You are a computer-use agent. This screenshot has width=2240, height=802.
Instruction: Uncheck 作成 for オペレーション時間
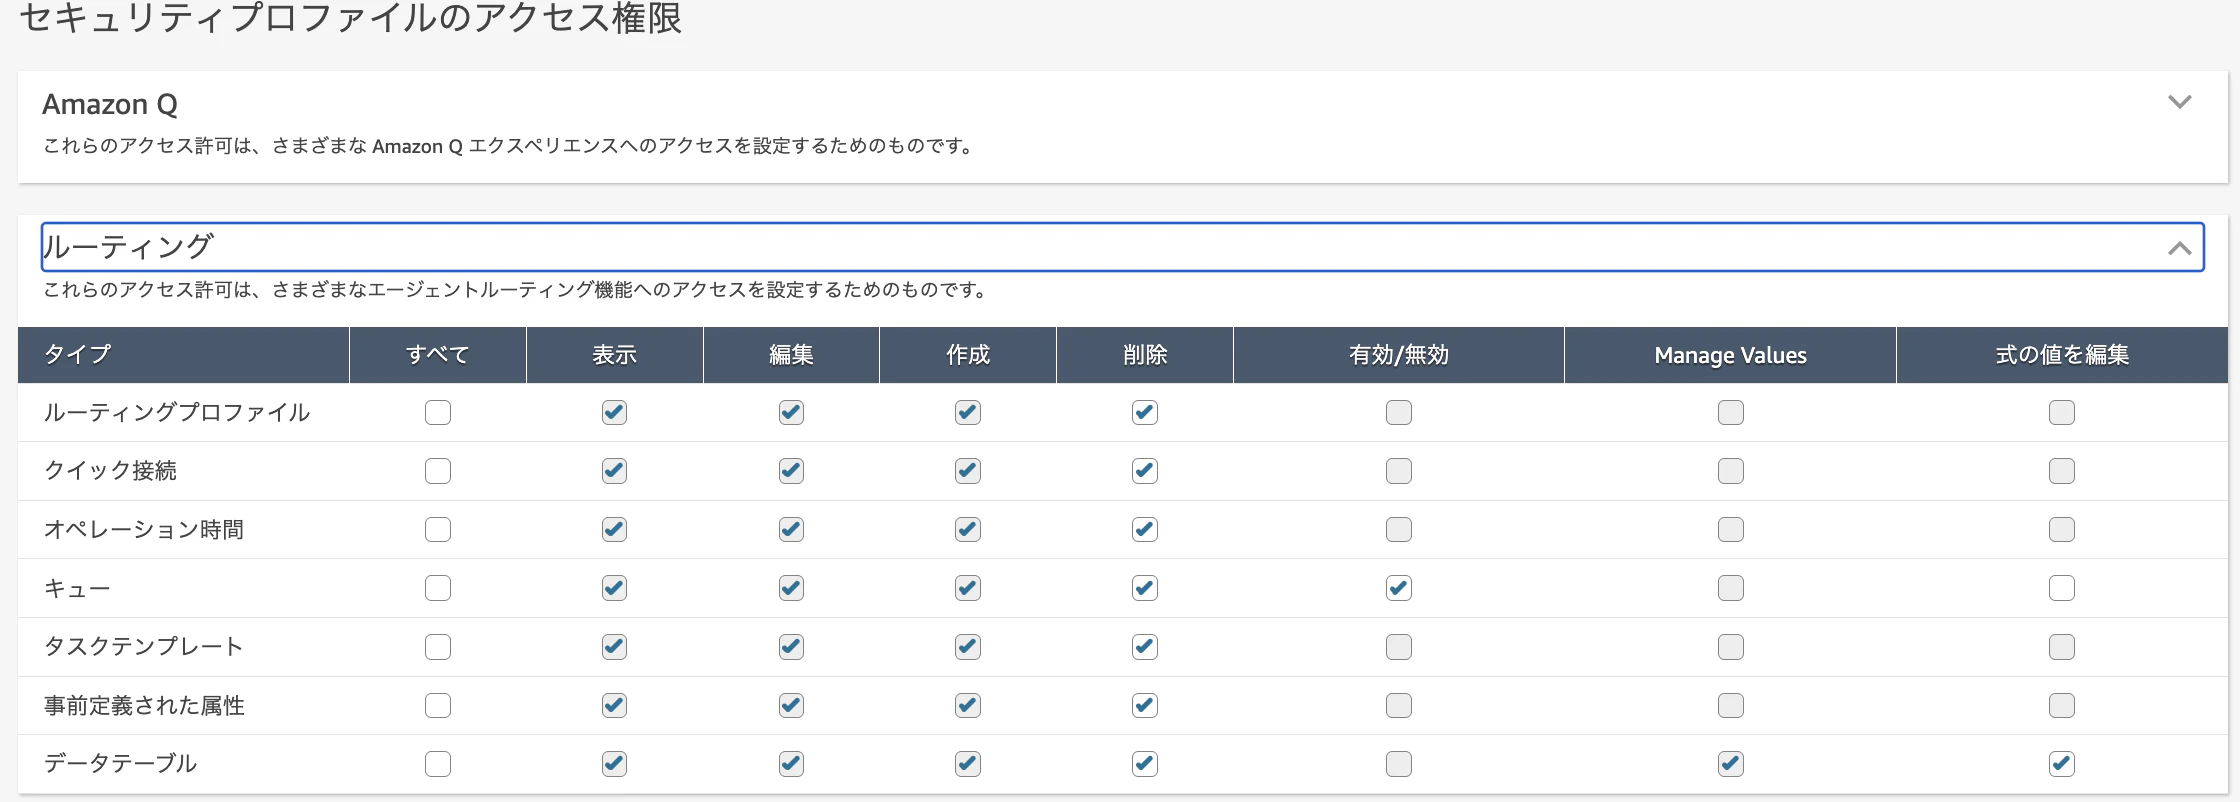(968, 529)
